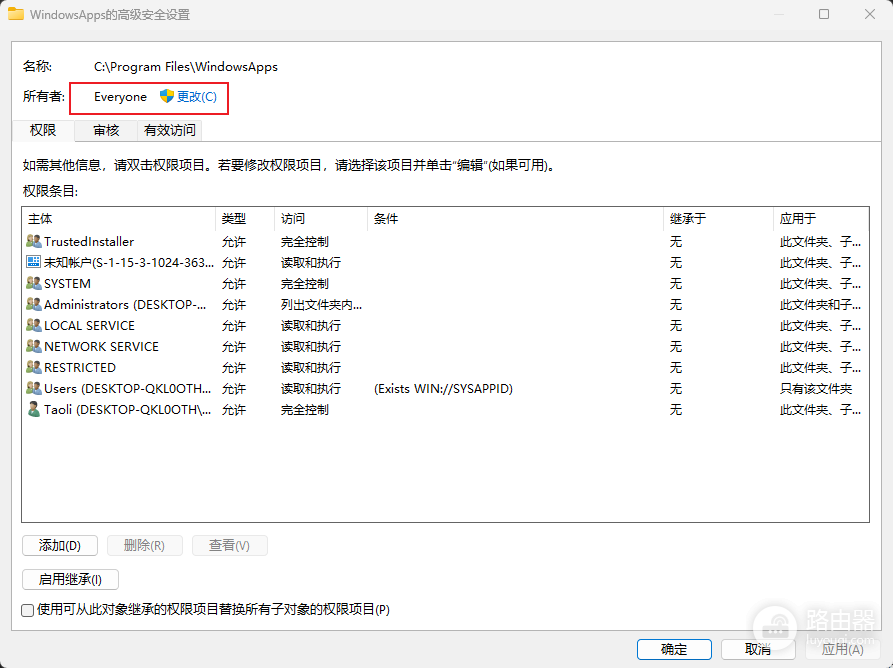Click the path C:\Program Files\WindowsApps
Viewport: 893px width, 668px height.
186,67
